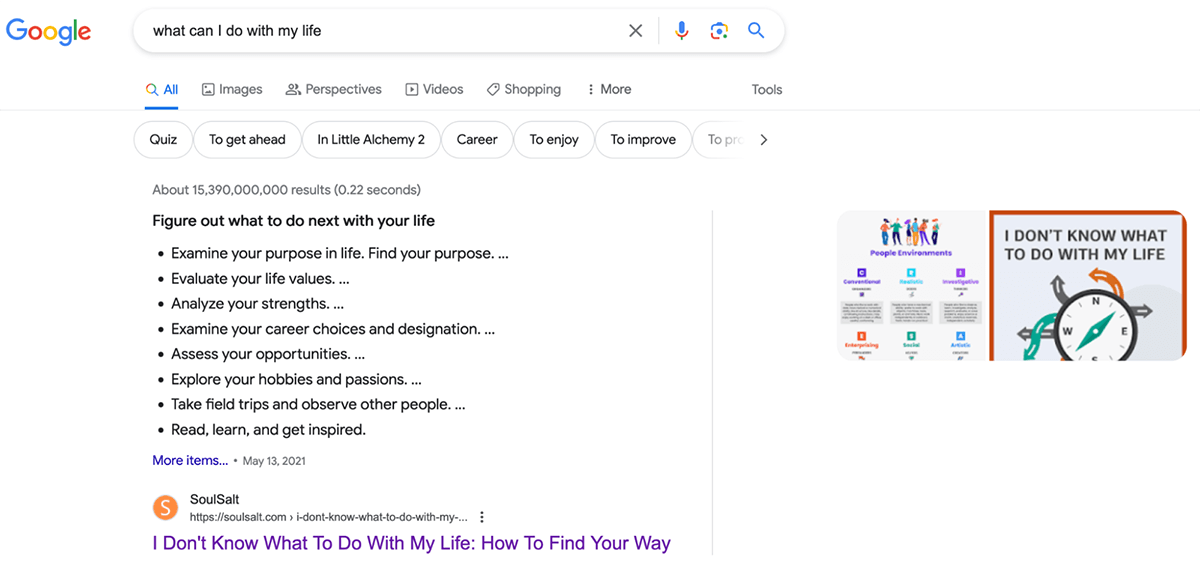Open the soulsalt.com URL breadcrumb
The image size is (1200, 570).
(x=329, y=517)
